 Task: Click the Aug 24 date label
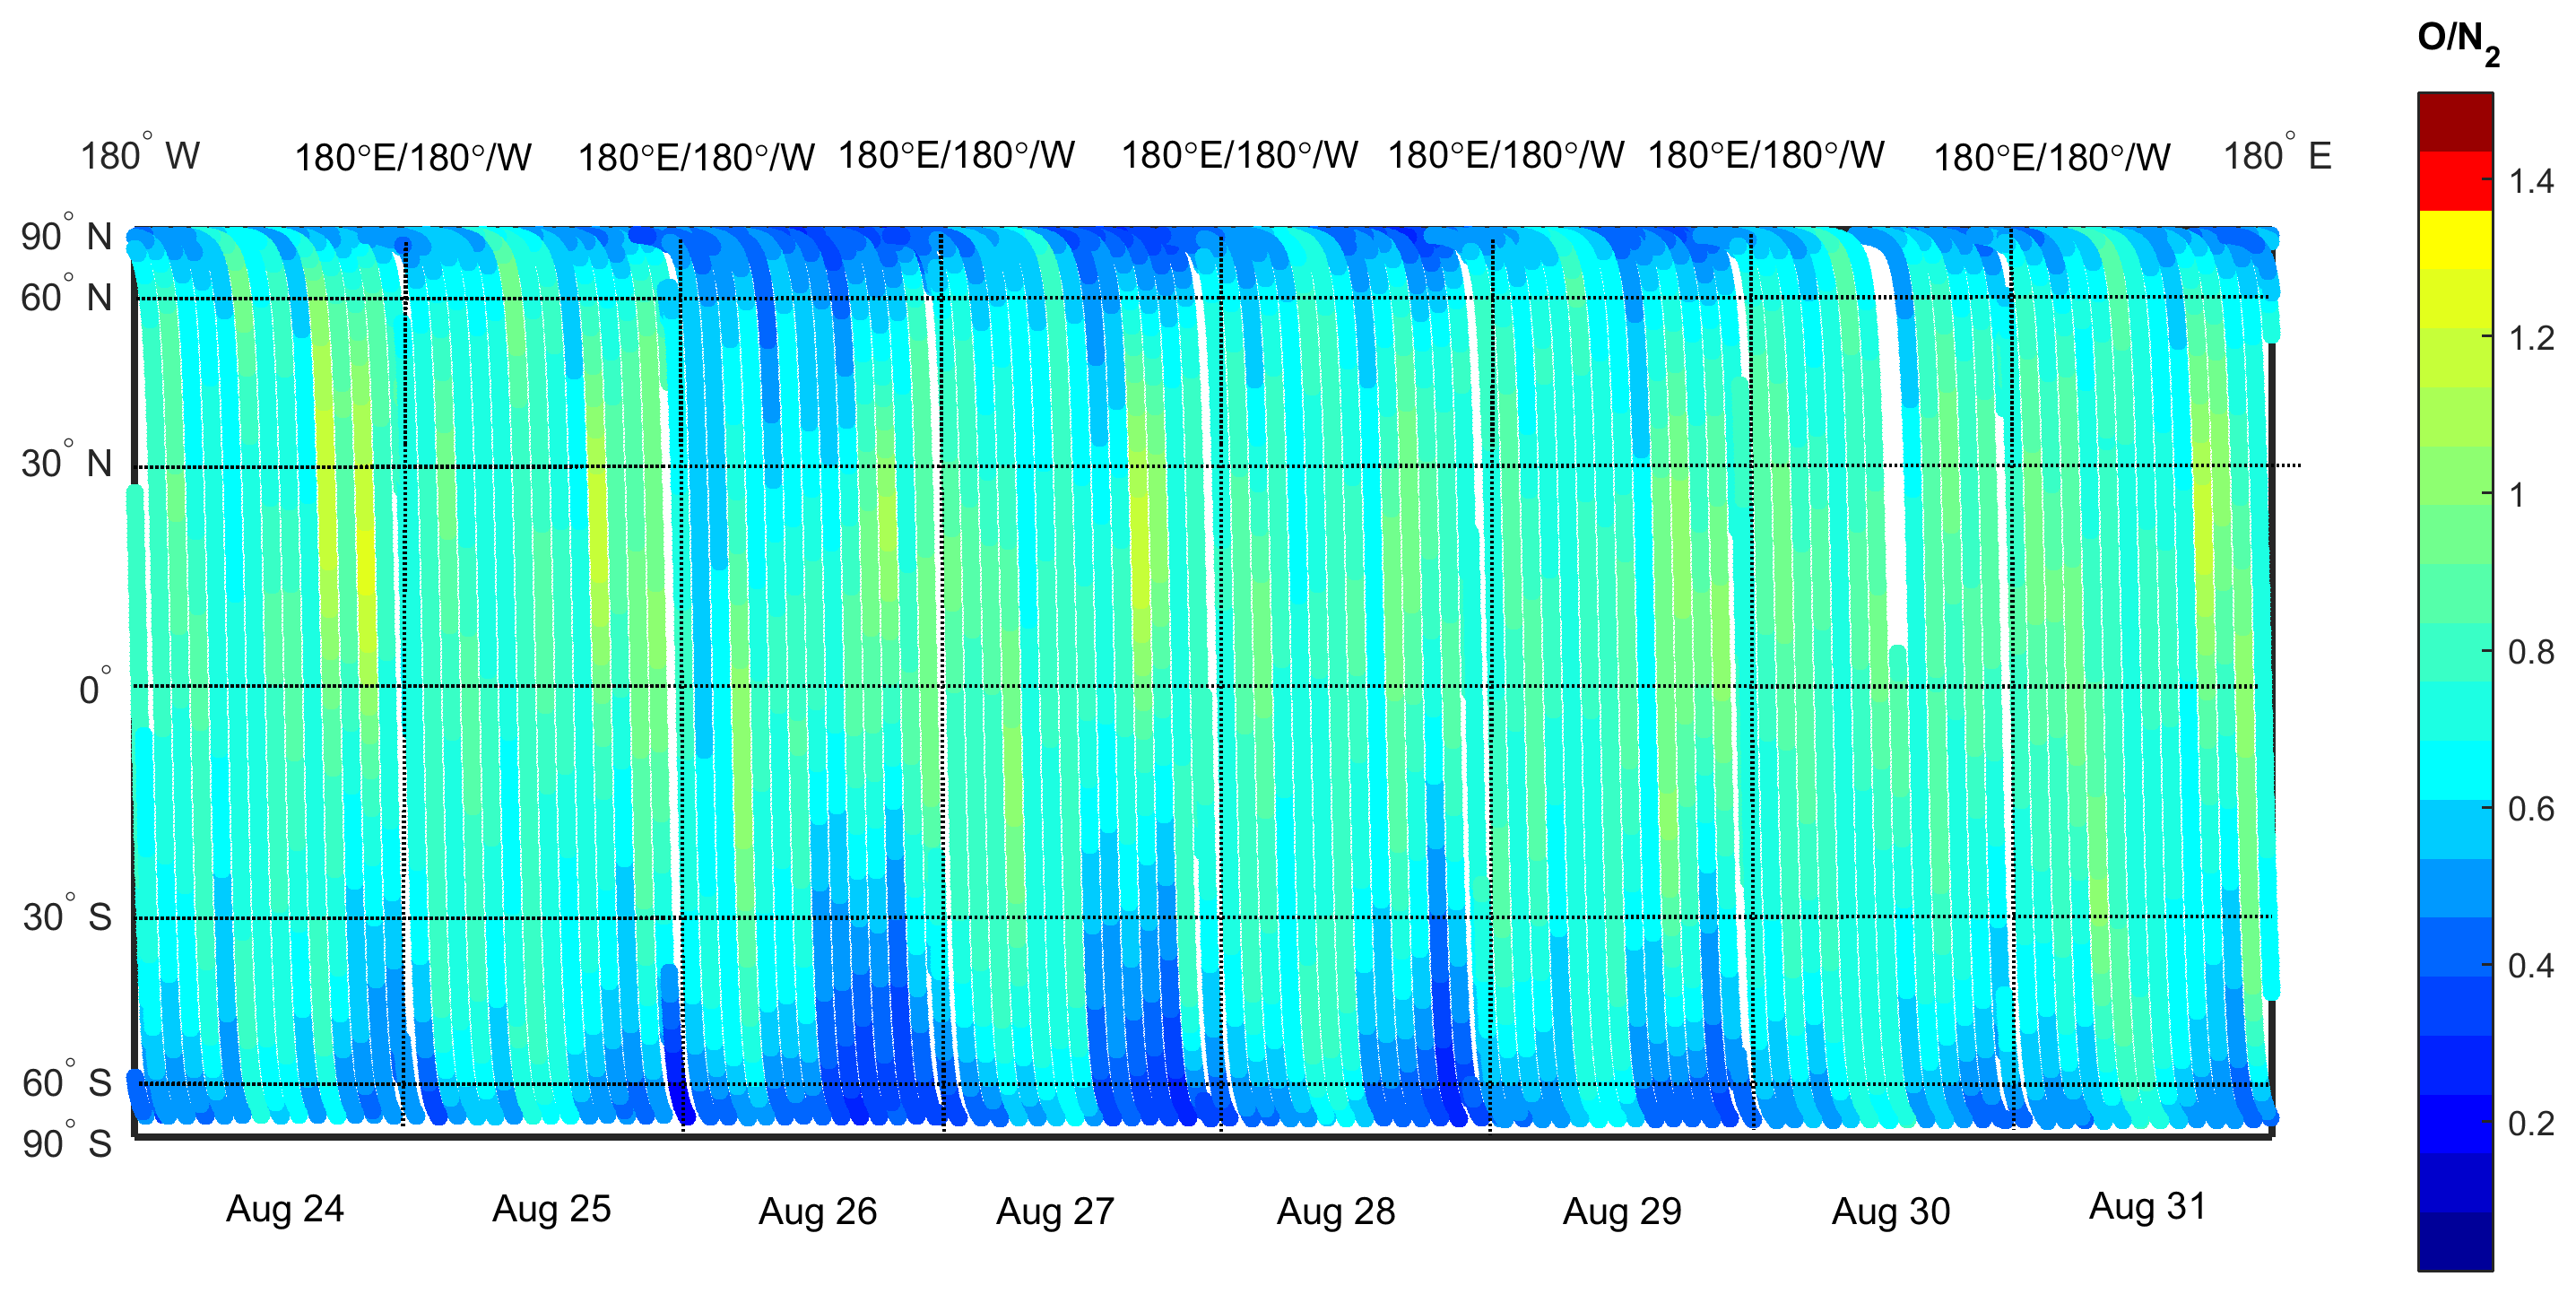click(285, 1209)
